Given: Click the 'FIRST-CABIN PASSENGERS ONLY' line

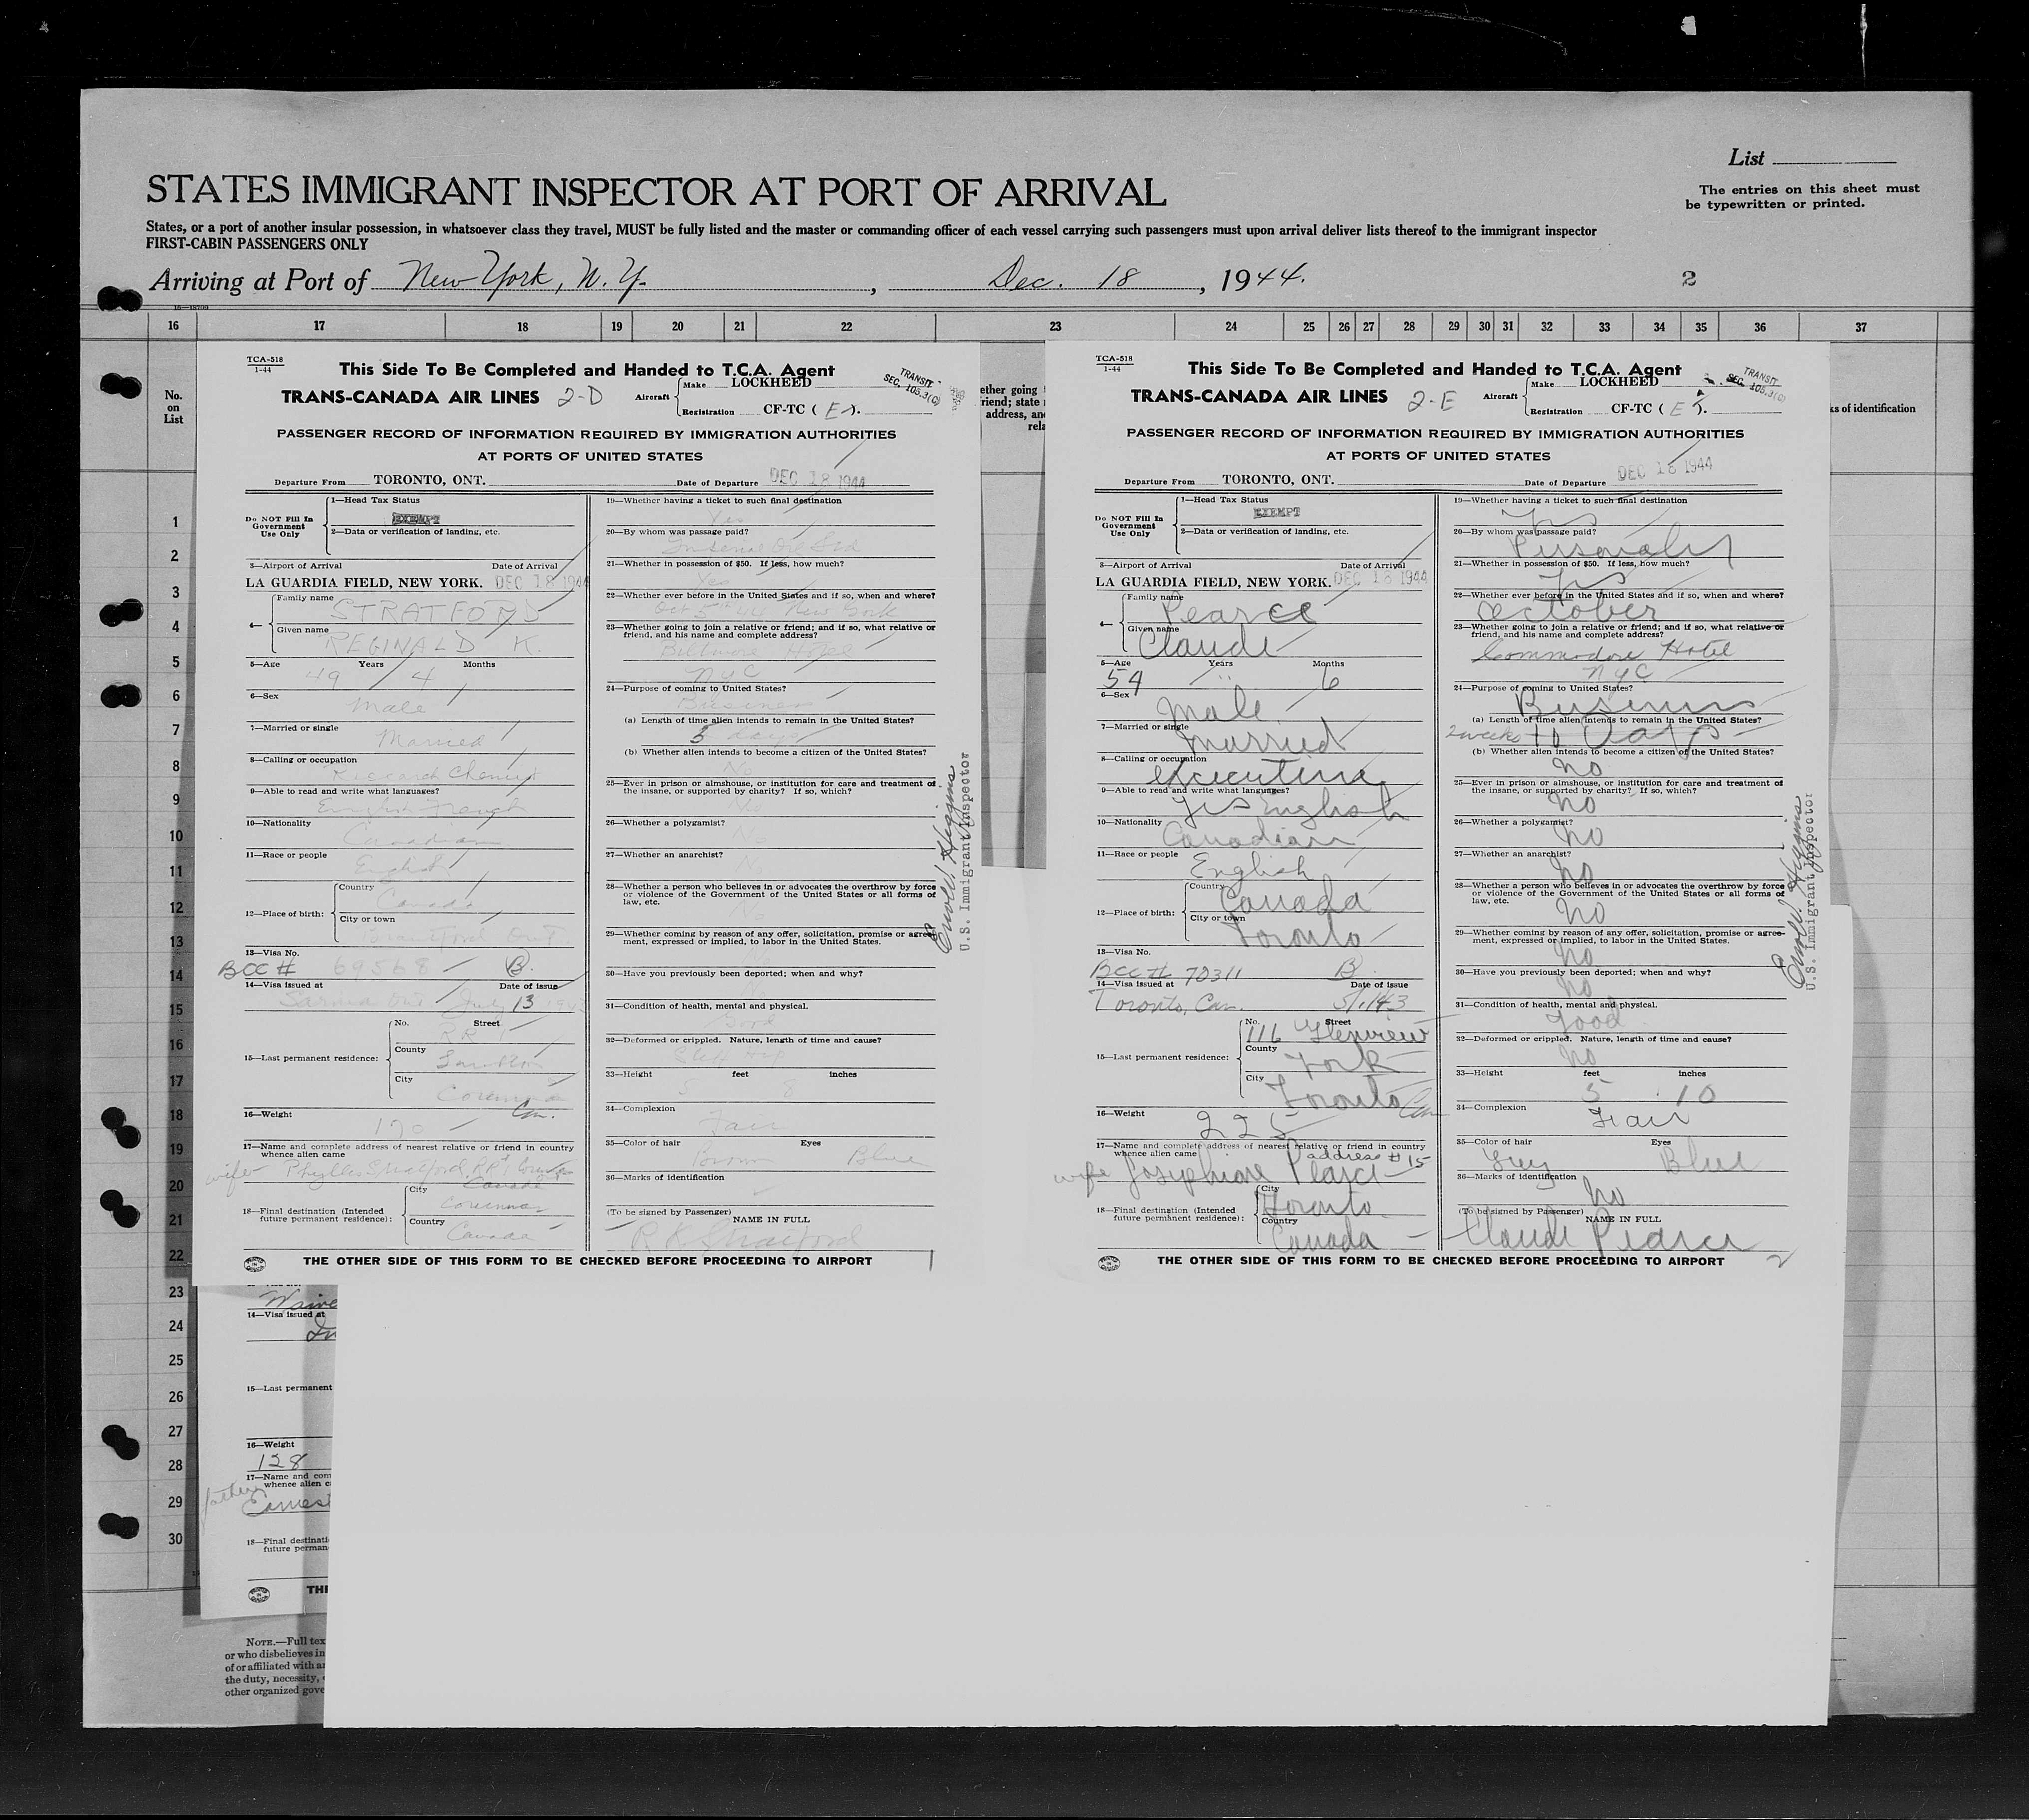Looking at the screenshot, I should coord(257,244).
